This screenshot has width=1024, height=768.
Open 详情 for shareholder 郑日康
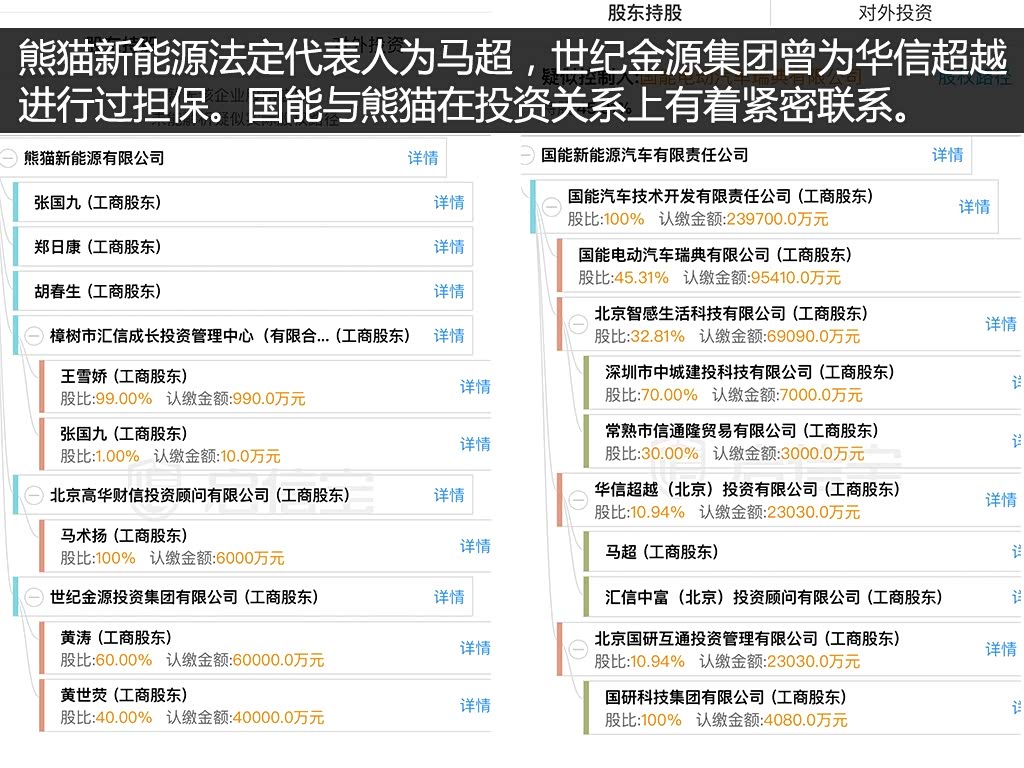(449, 247)
